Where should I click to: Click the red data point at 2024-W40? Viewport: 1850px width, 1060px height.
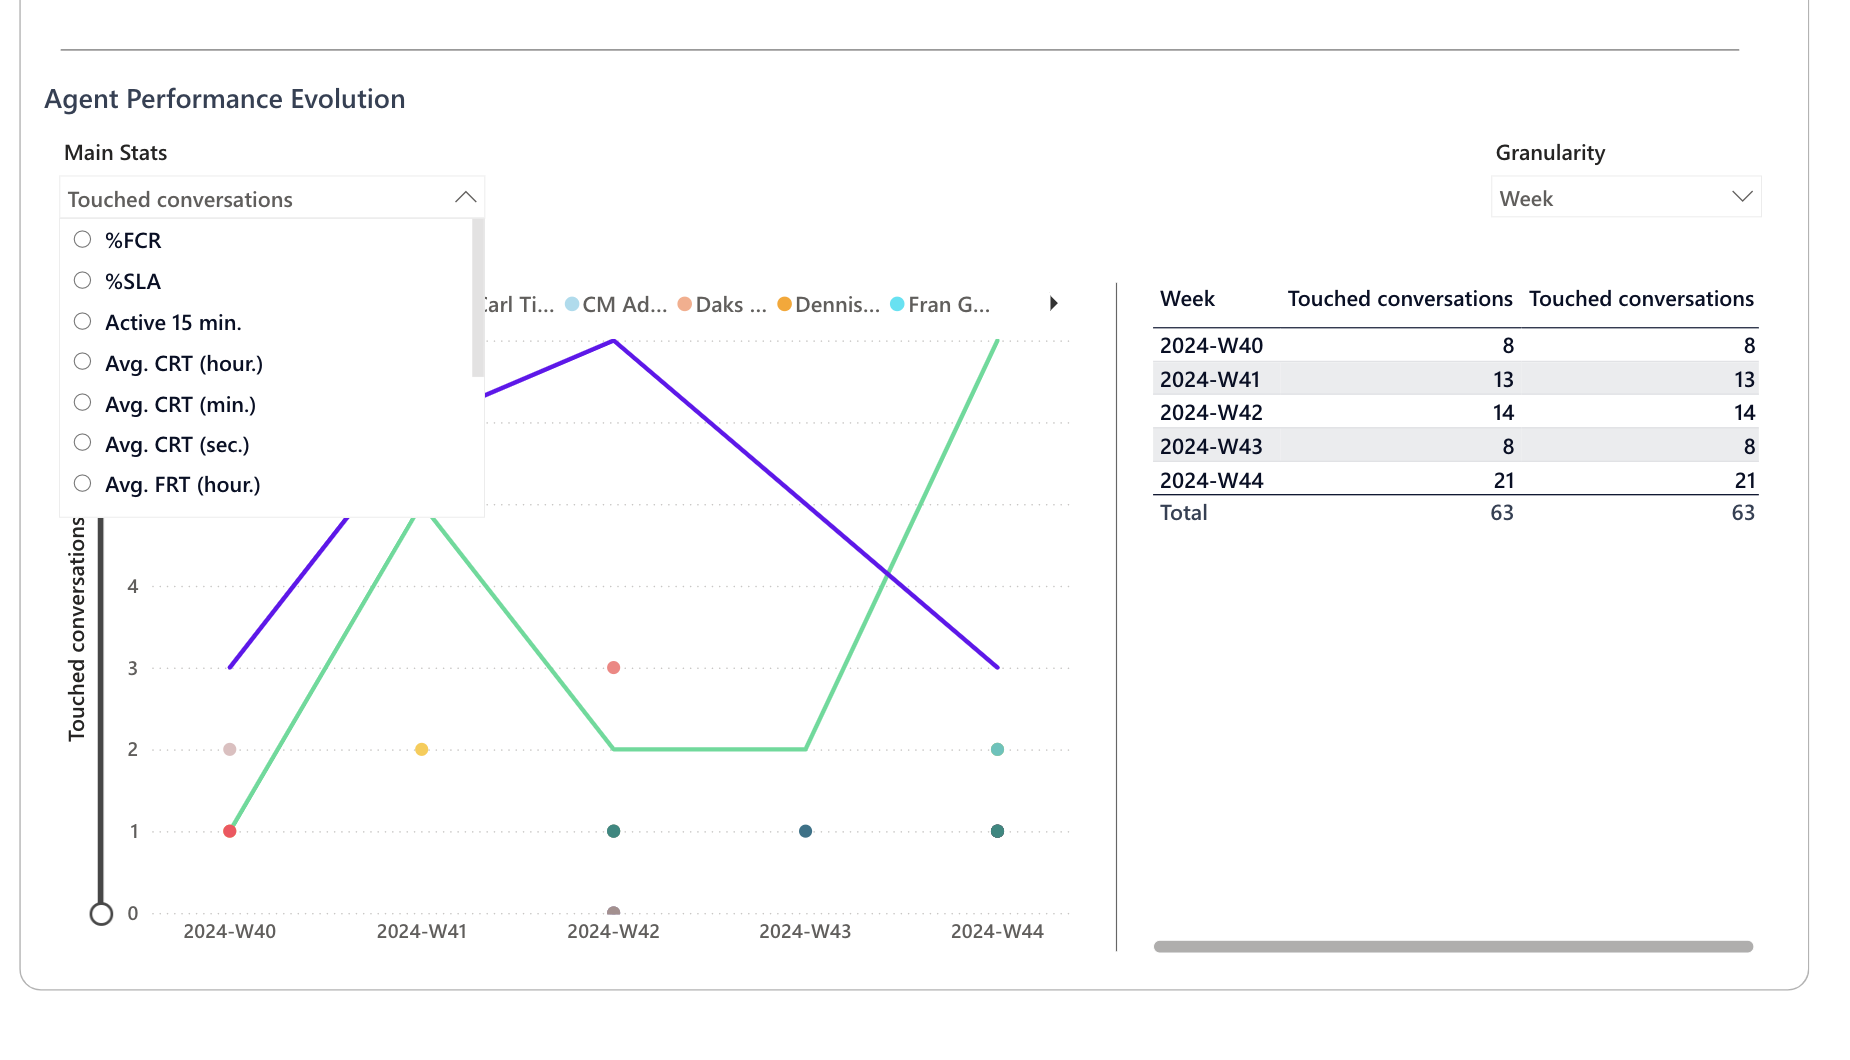tap(230, 831)
